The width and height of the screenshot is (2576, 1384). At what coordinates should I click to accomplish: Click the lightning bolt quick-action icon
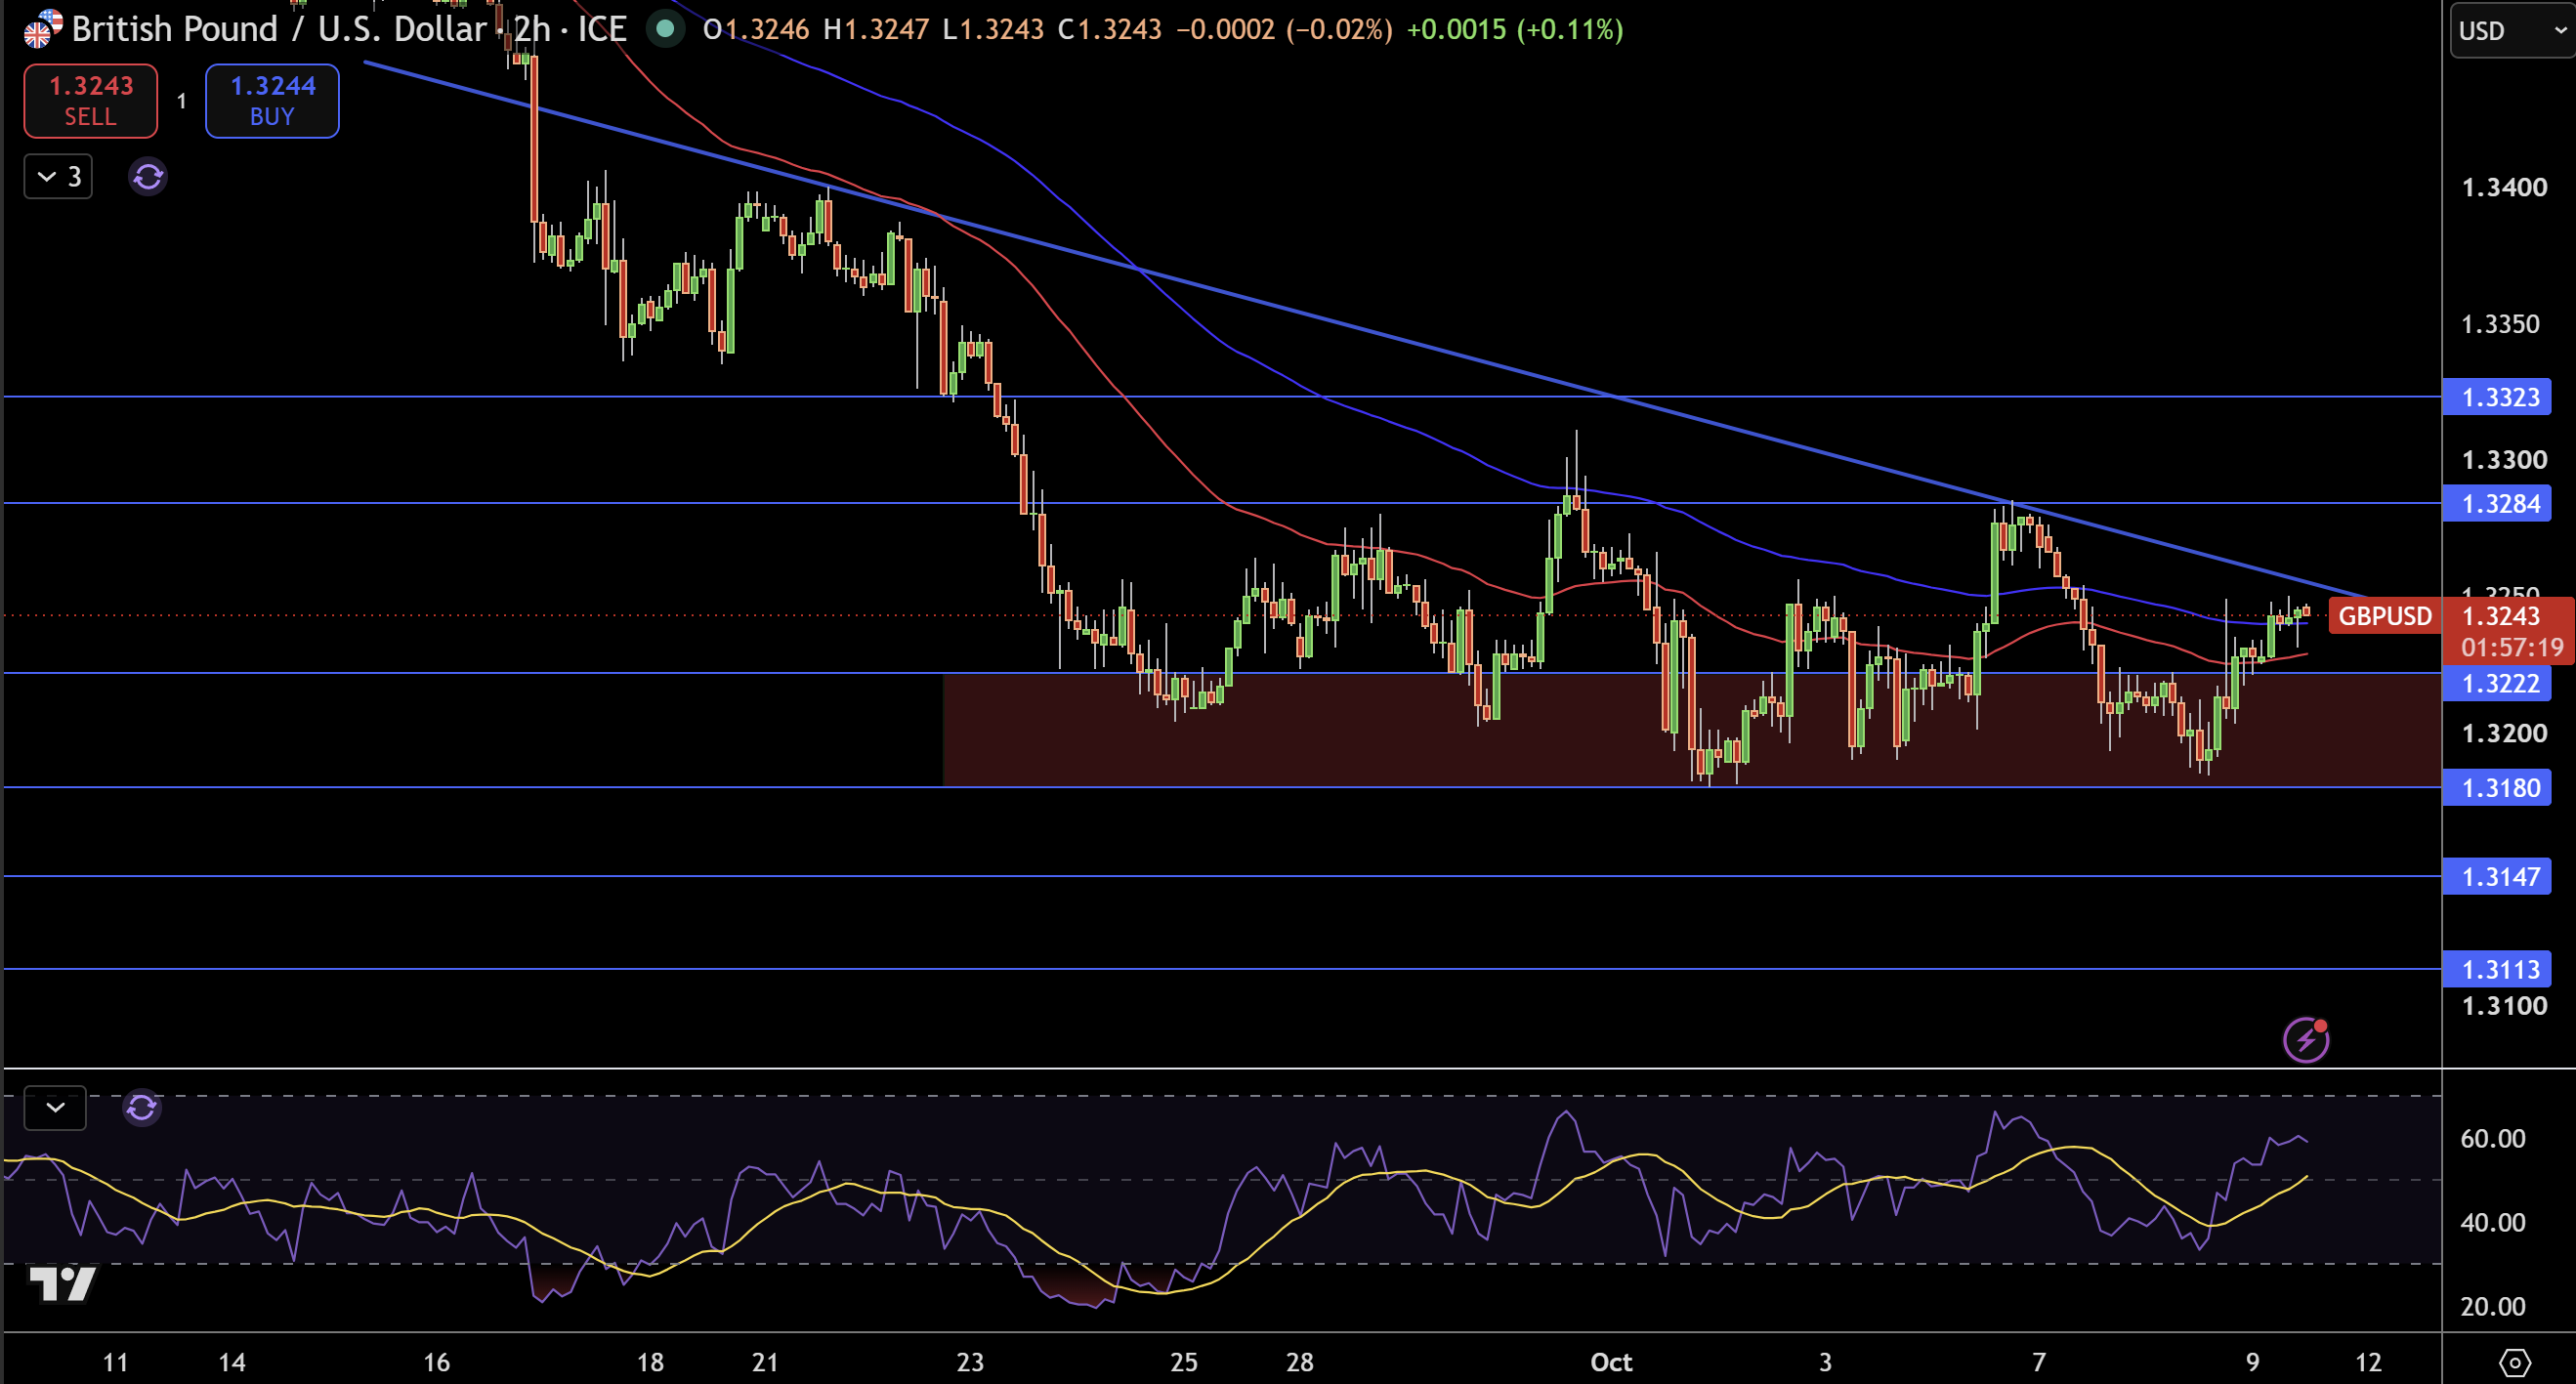point(2306,1040)
